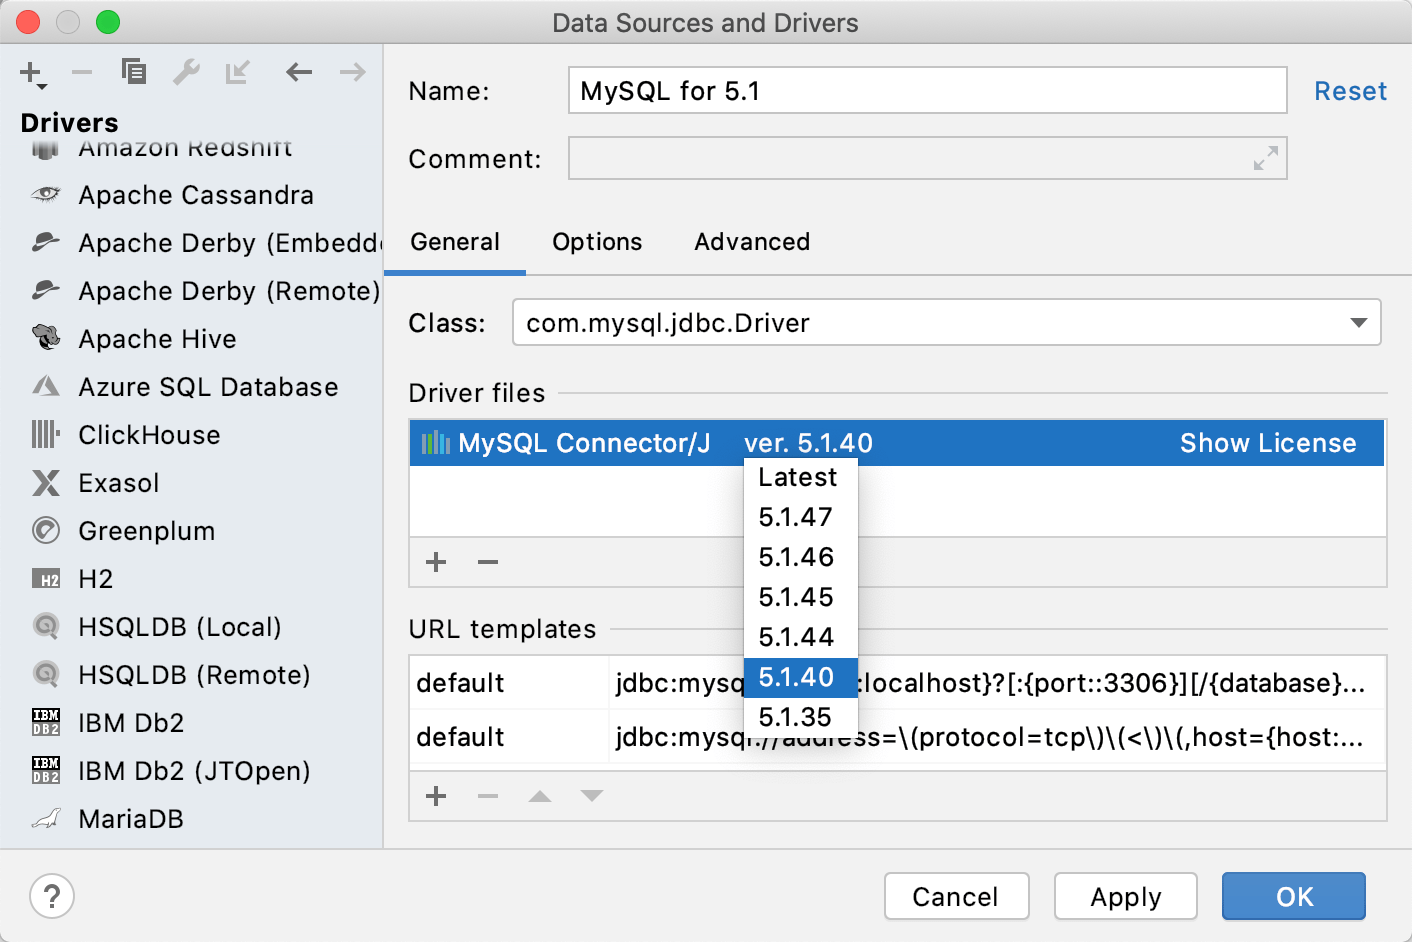This screenshot has height=942, width=1412.
Task: Add a new driver with the plus icon
Action: tap(28, 72)
